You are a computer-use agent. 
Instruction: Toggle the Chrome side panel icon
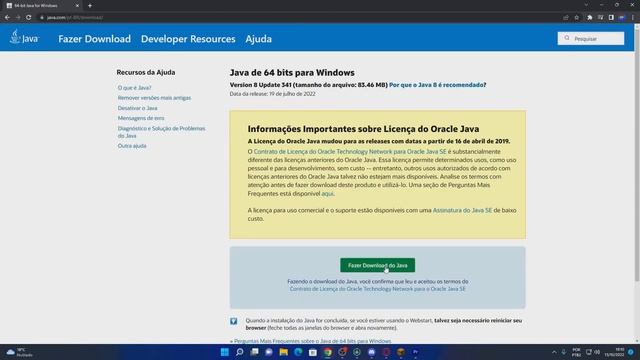(x=611, y=18)
